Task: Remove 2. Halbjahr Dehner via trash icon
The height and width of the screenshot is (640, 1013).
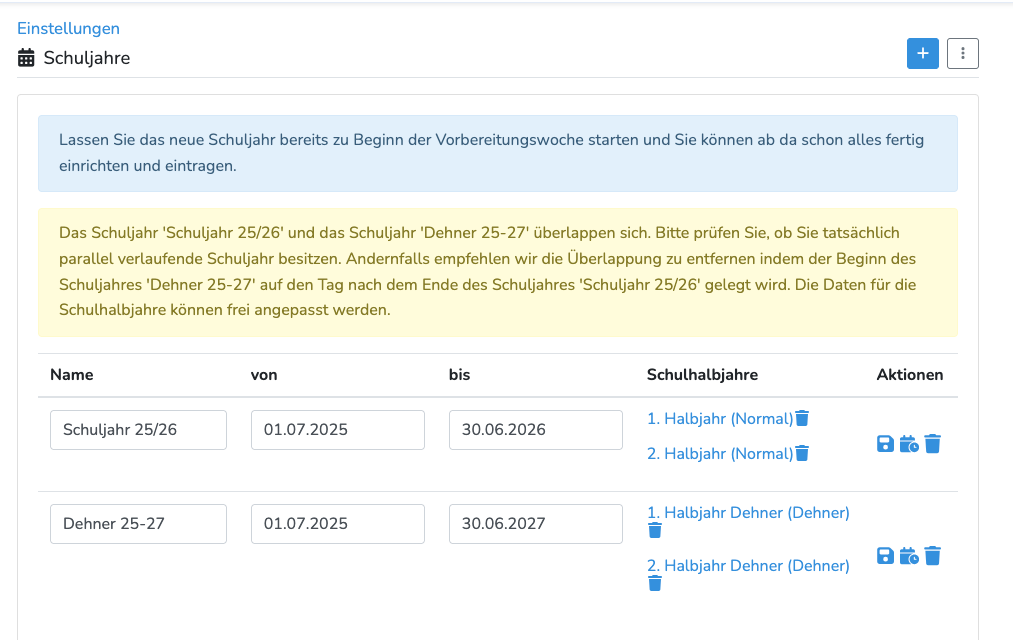Action: [x=655, y=583]
